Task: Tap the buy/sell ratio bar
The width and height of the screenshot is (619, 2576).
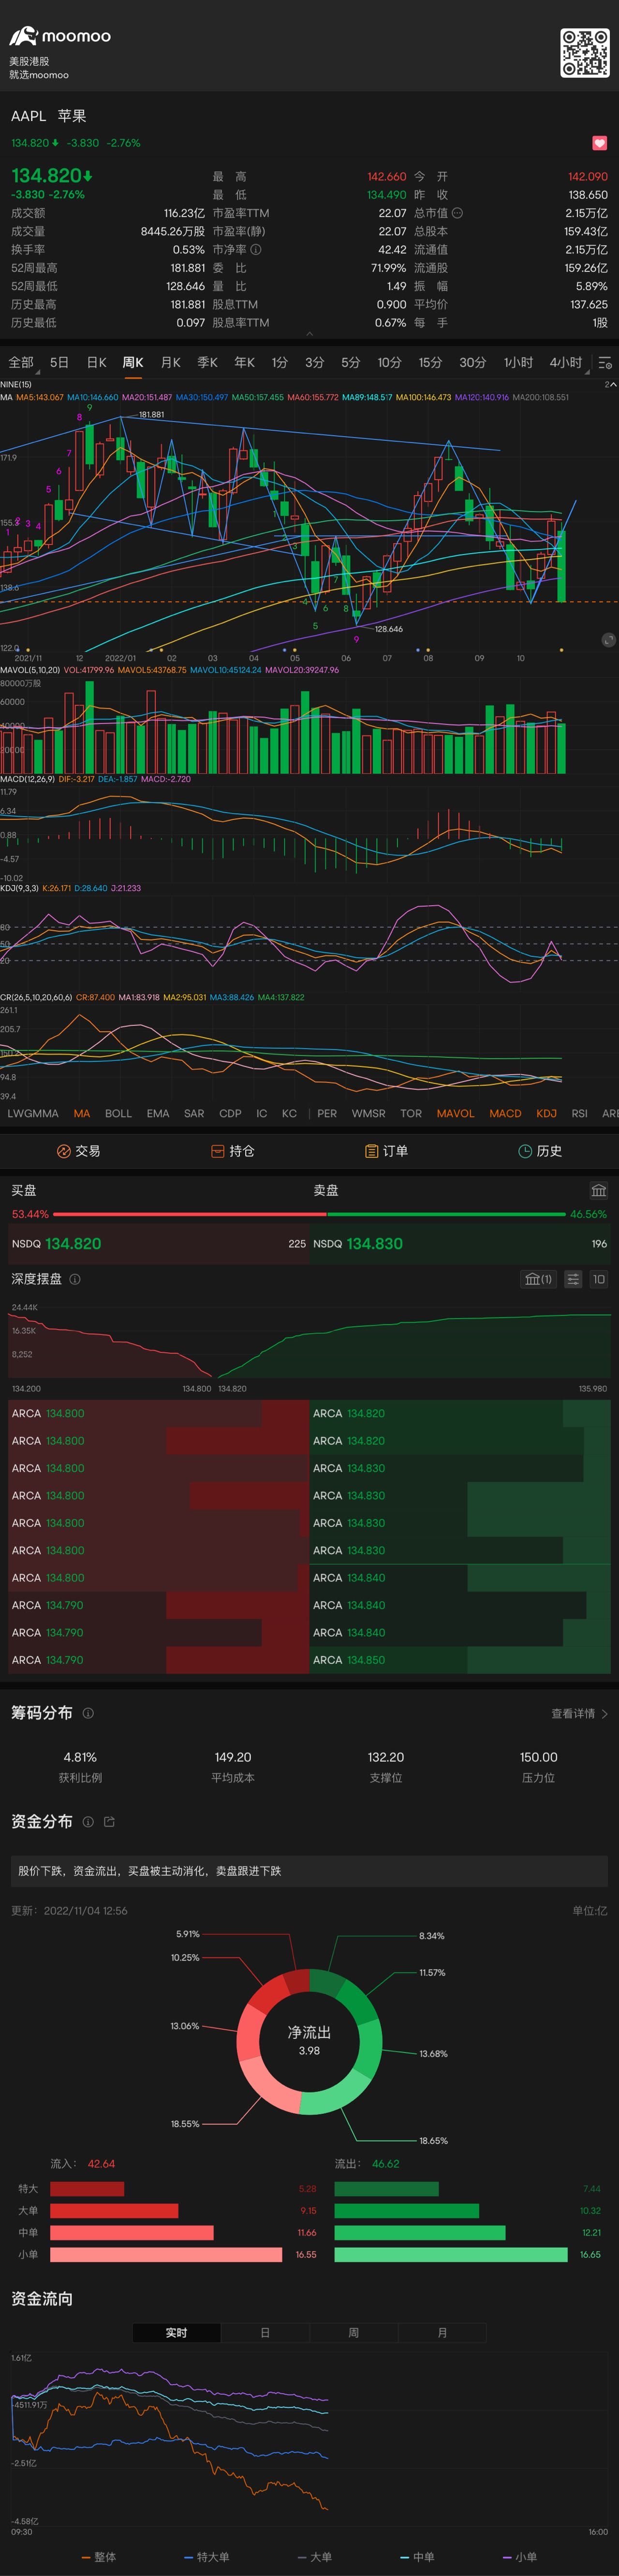Action: [x=309, y=1214]
